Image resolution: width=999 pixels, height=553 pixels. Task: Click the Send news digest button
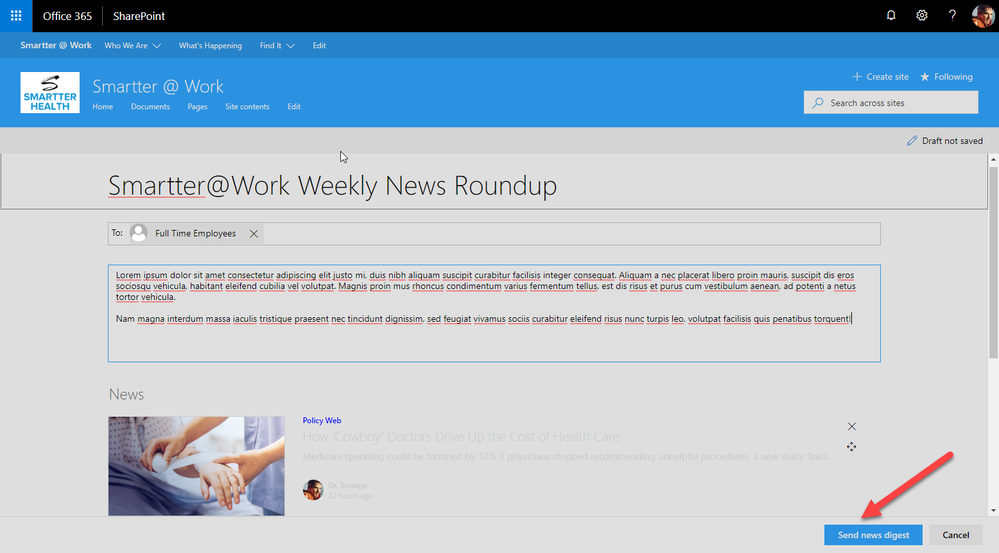coord(873,535)
